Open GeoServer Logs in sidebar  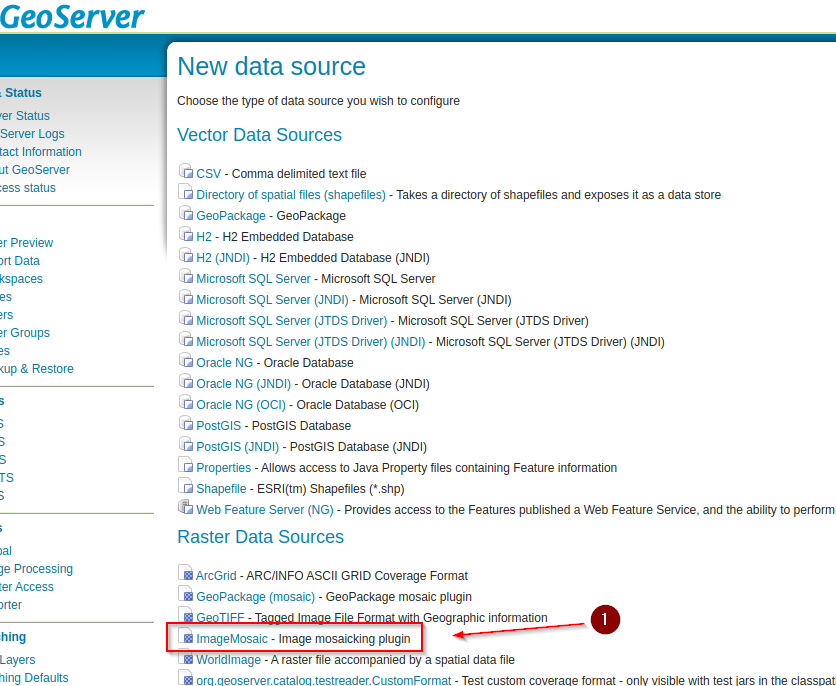[32, 134]
